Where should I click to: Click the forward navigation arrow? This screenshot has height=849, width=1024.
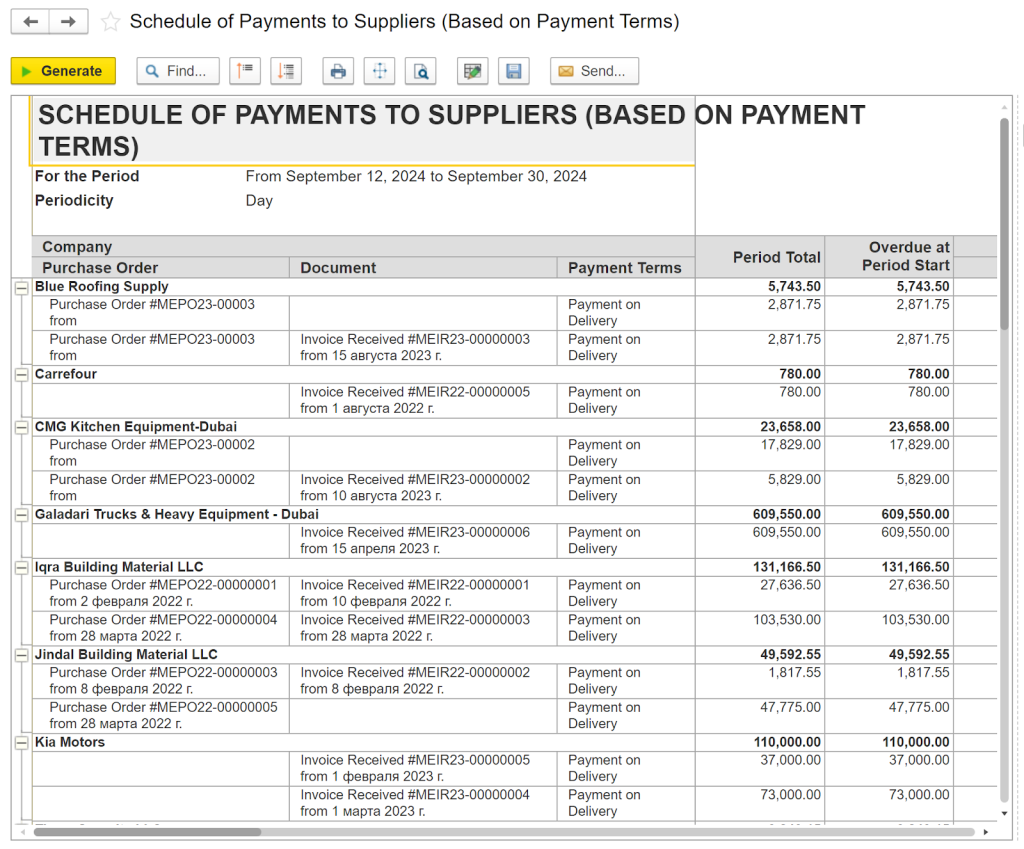pos(68,22)
